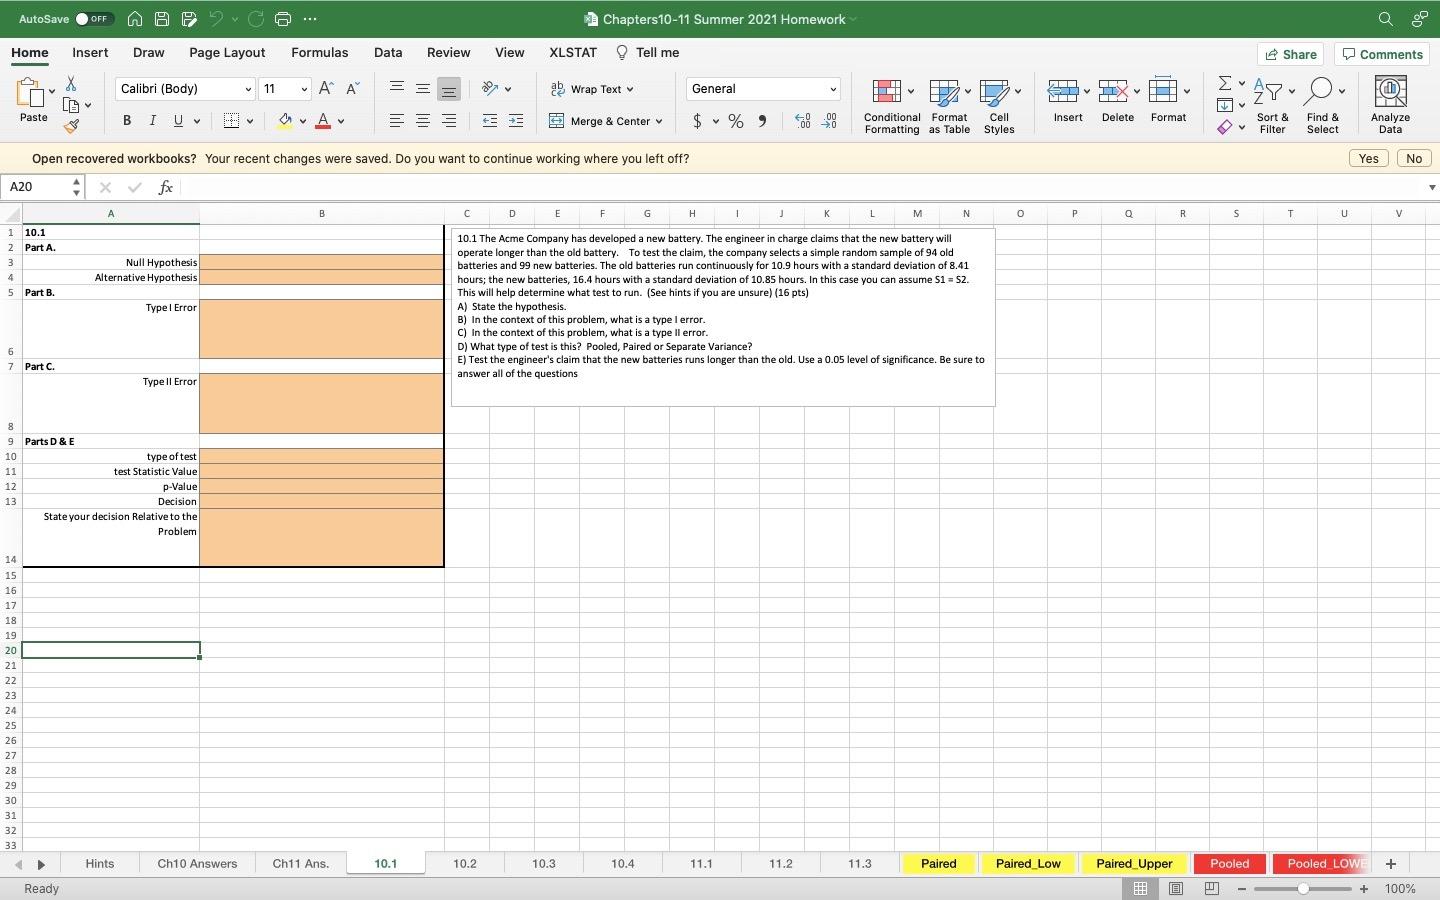Toggle bold formatting

[127, 121]
